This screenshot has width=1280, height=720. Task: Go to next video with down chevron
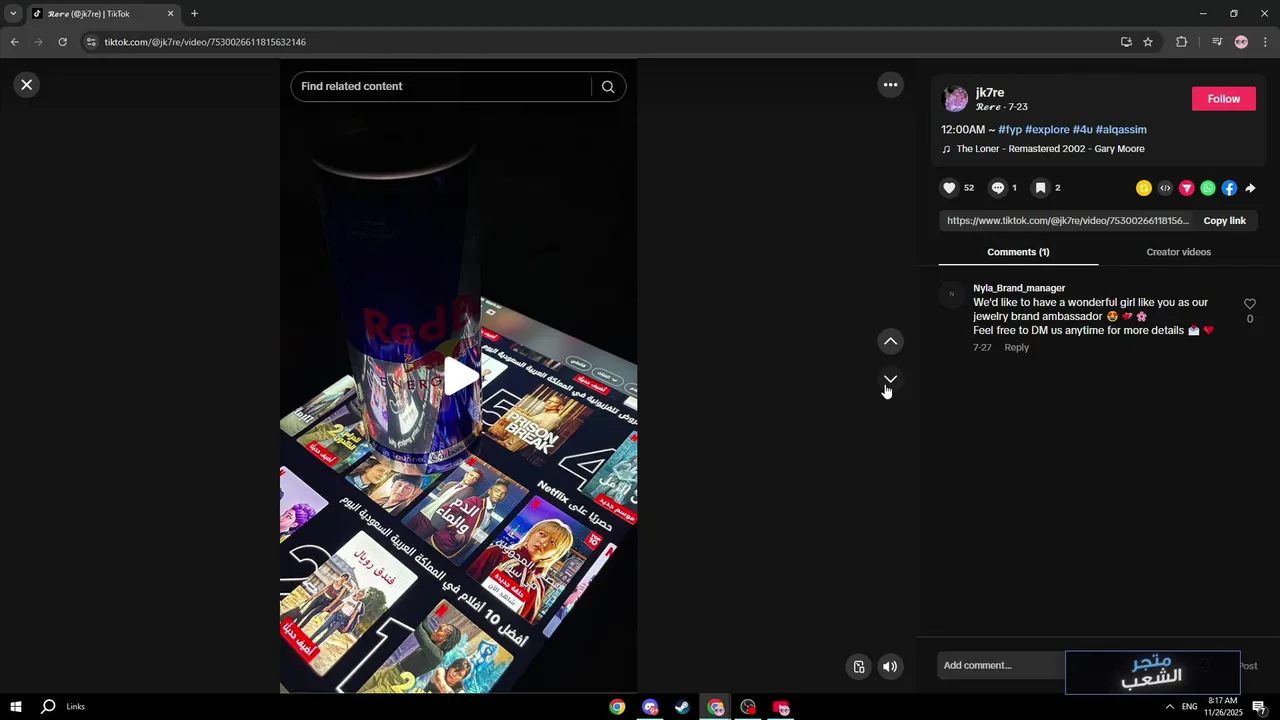coord(890,380)
